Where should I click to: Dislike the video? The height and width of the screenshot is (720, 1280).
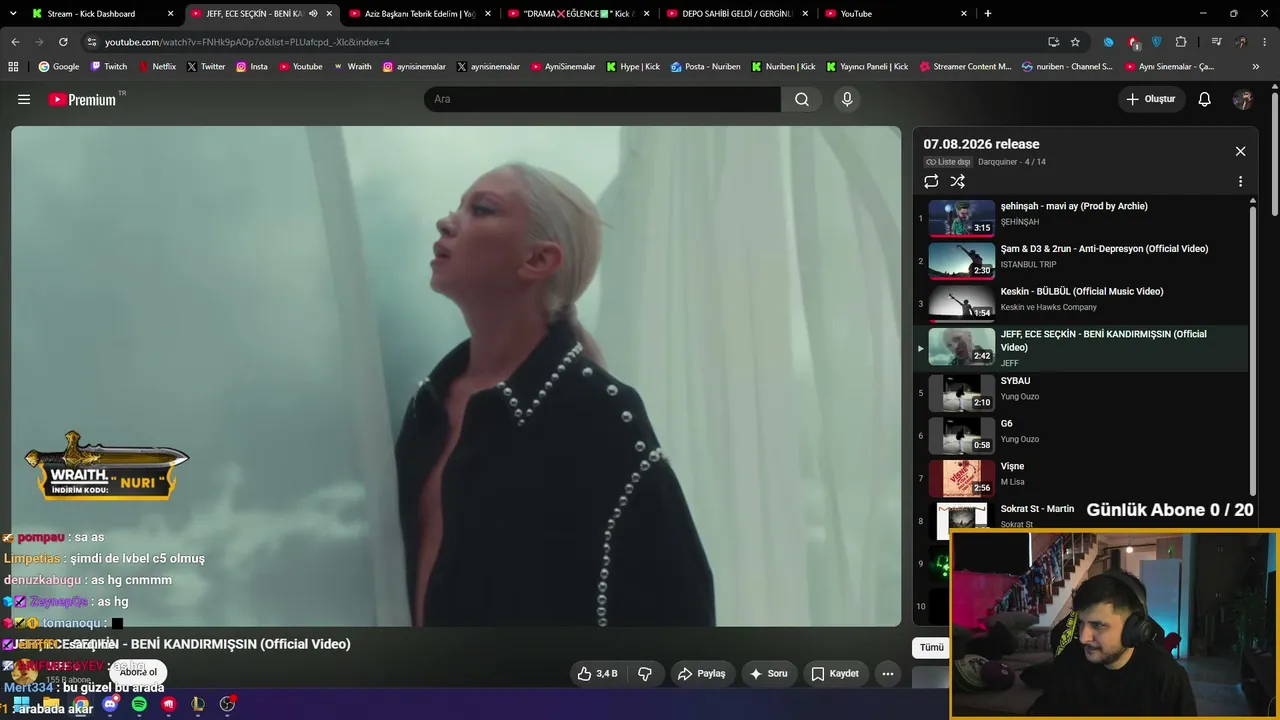pos(645,674)
